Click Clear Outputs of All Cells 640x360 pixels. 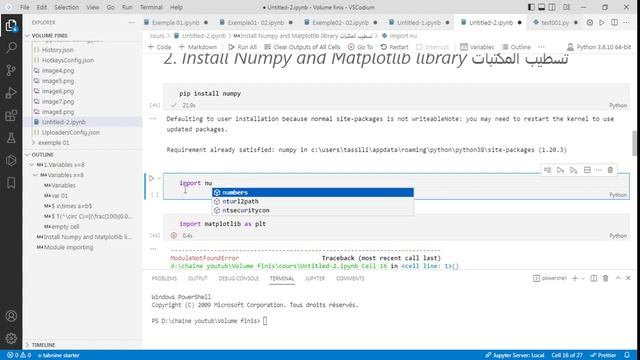tap(302, 47)
